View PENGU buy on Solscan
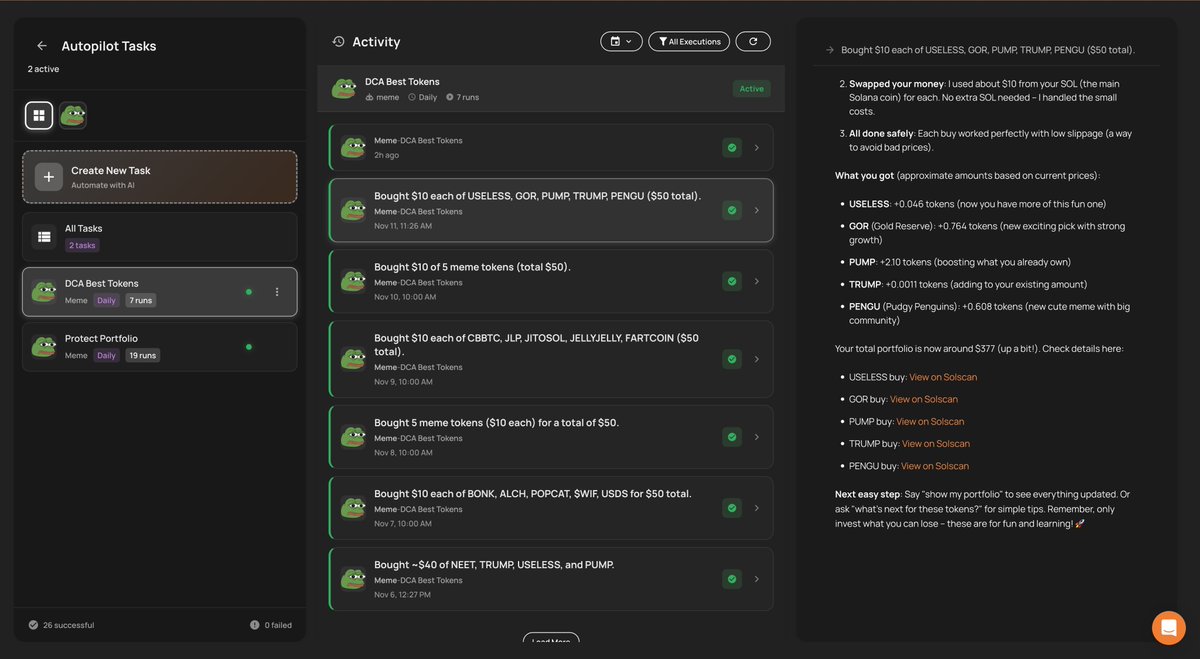 [935, 466]
